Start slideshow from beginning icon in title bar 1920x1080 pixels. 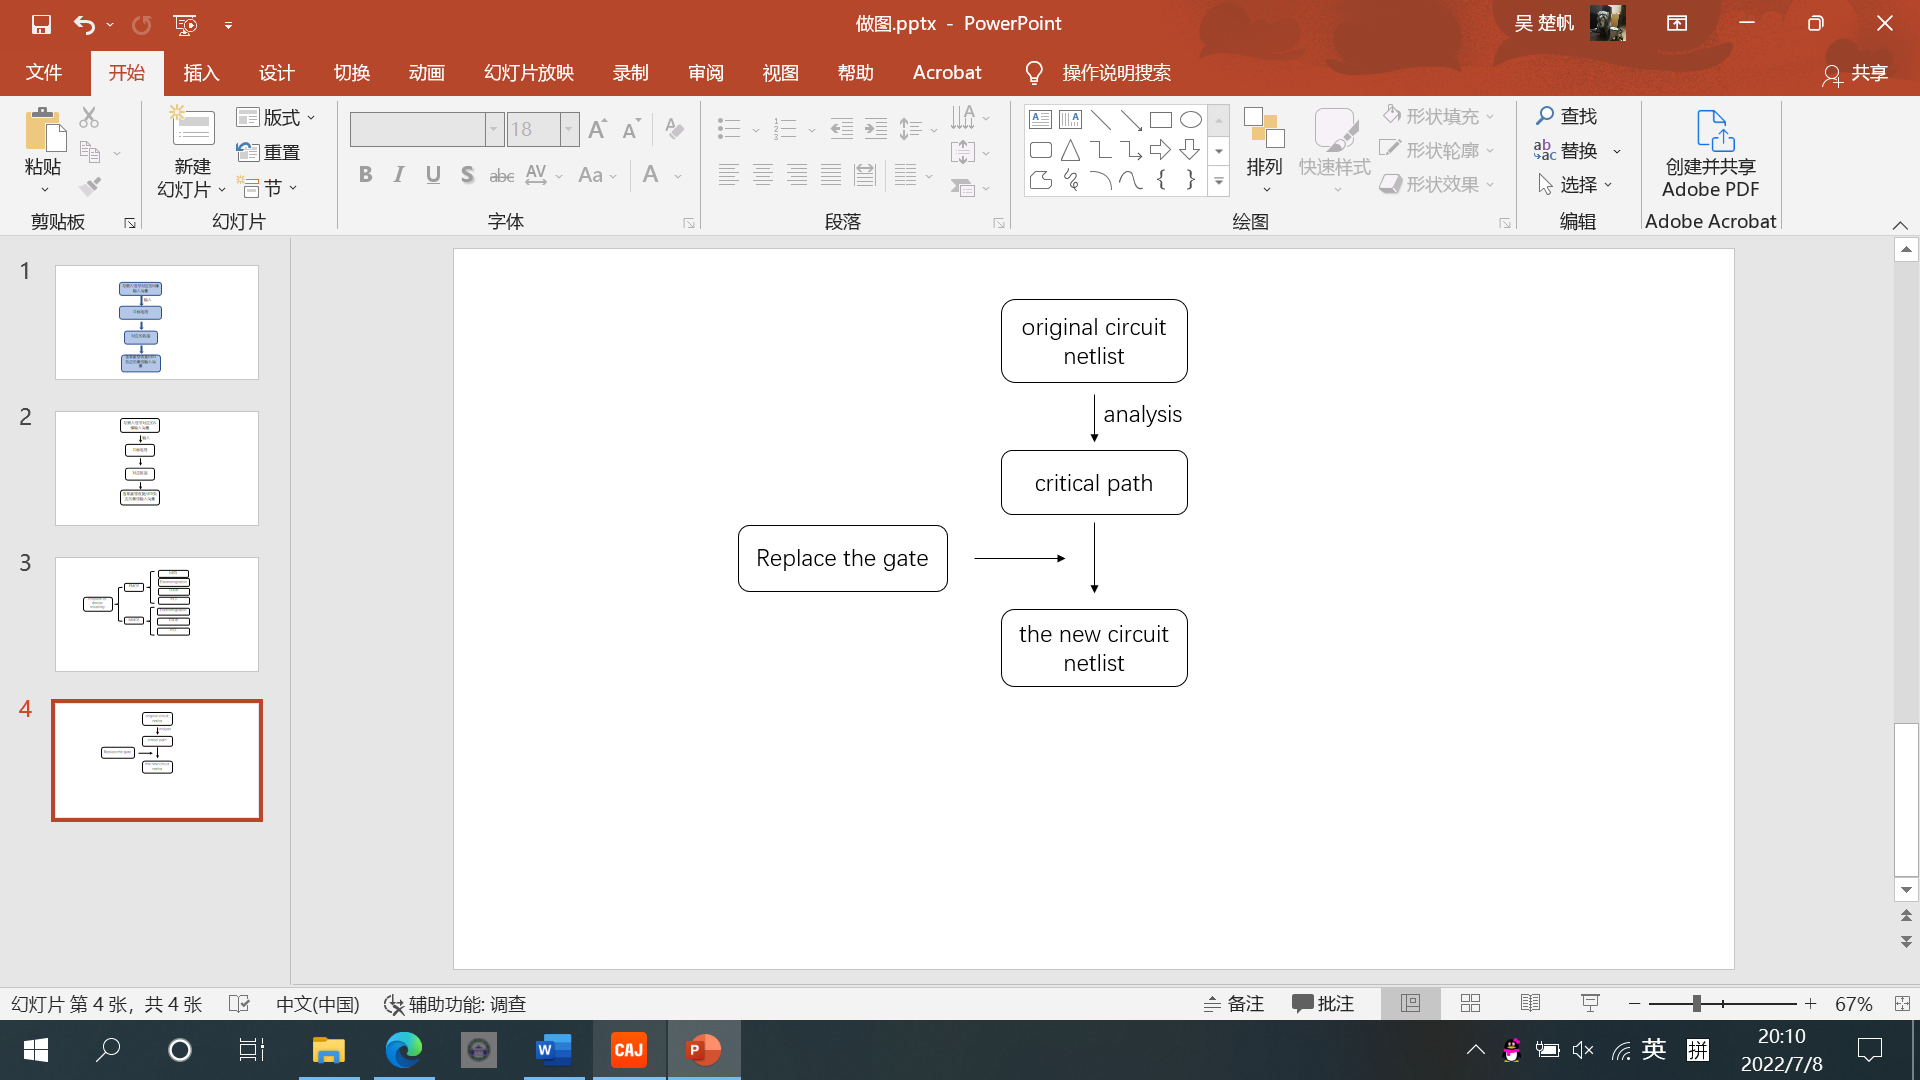coord(185,24)
